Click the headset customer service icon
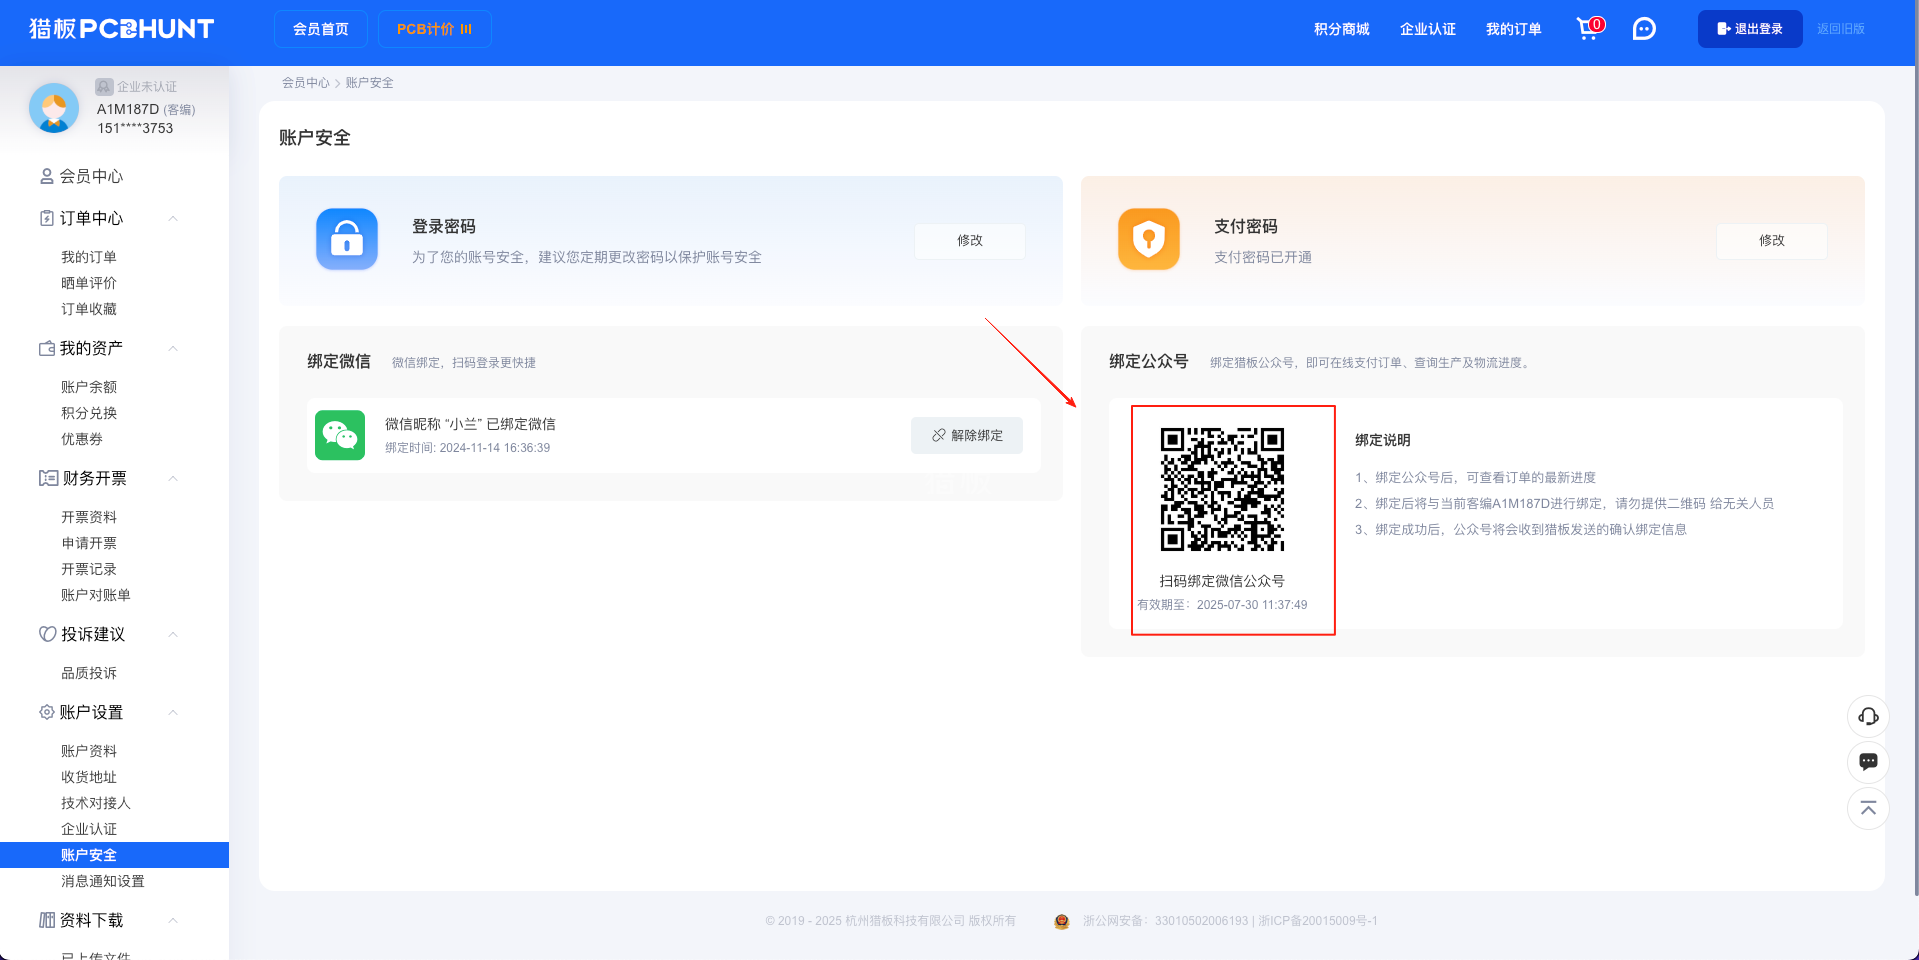This screenshot has width=1919, height=960. click(x=1867, y=716)
